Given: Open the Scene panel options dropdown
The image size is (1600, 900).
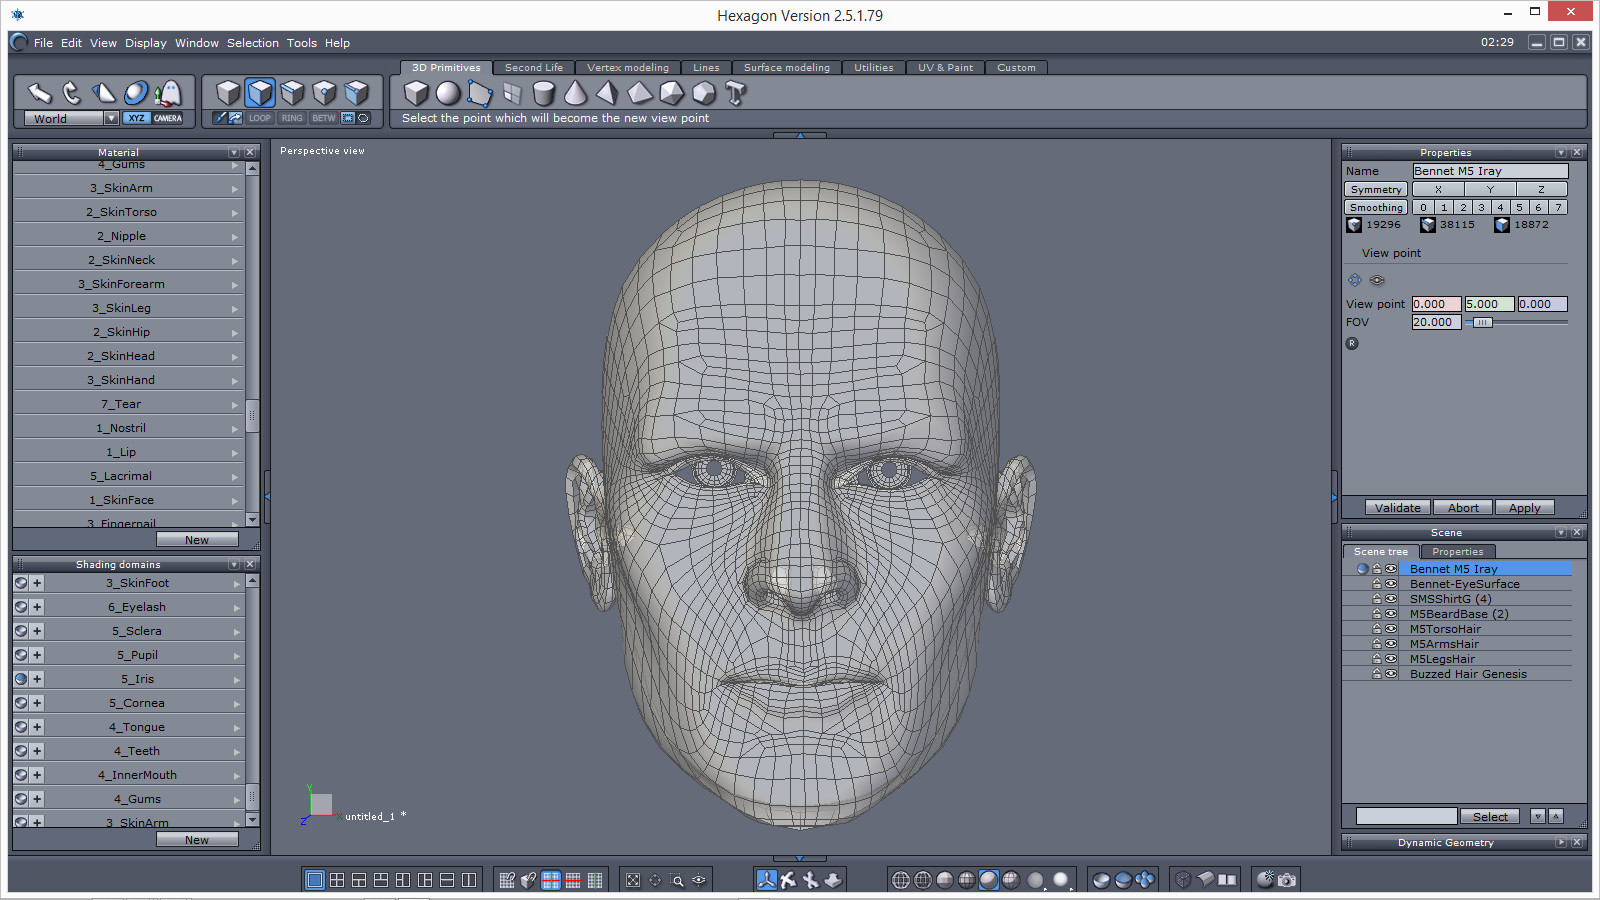Looking at the screenshot, I should coord(1561,533).
